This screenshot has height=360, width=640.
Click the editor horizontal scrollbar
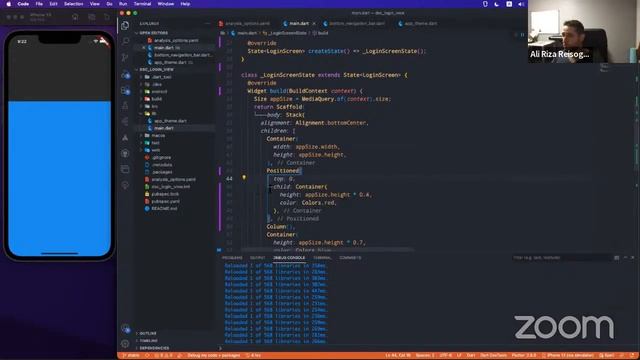pyautogui.click(x=327, y=249)
